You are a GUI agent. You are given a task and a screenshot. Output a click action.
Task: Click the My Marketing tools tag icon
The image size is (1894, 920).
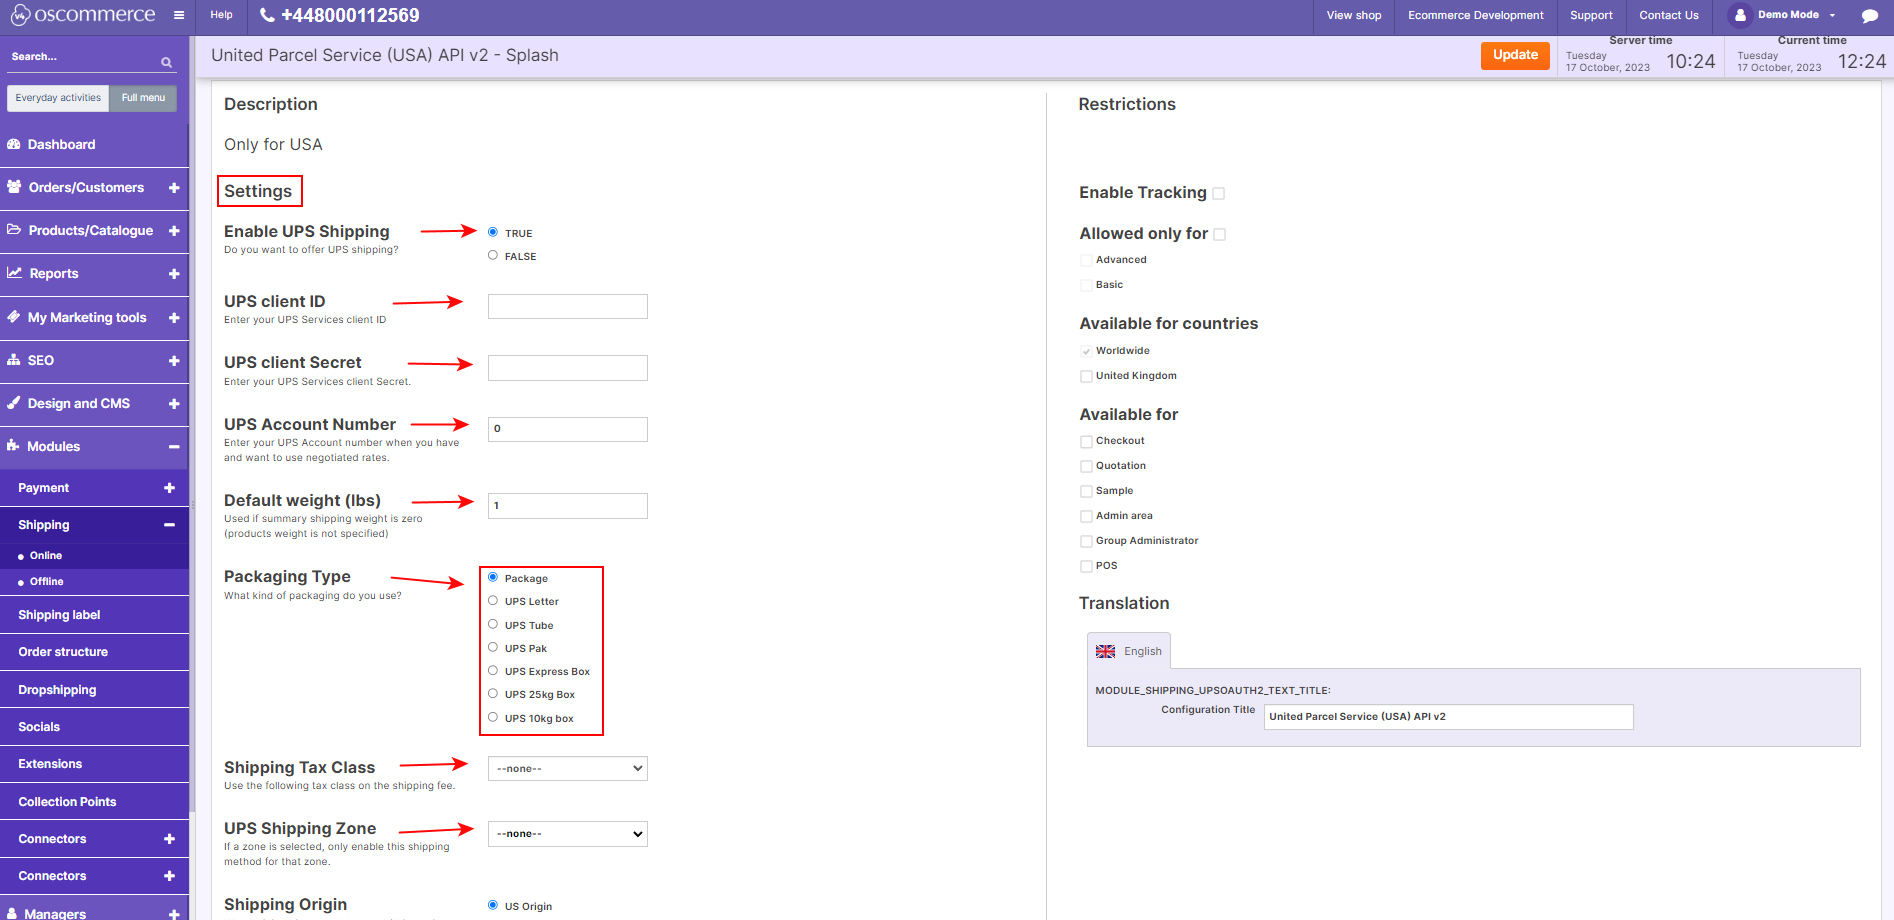pos(14,317)
